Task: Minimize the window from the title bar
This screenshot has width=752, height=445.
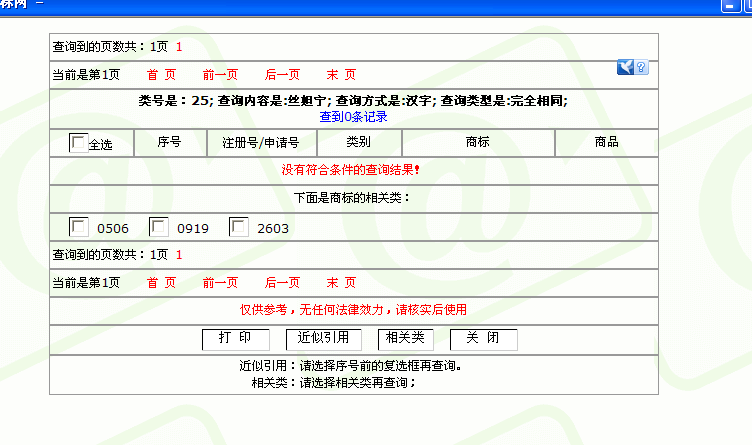Action: click(x=730, y=6)
